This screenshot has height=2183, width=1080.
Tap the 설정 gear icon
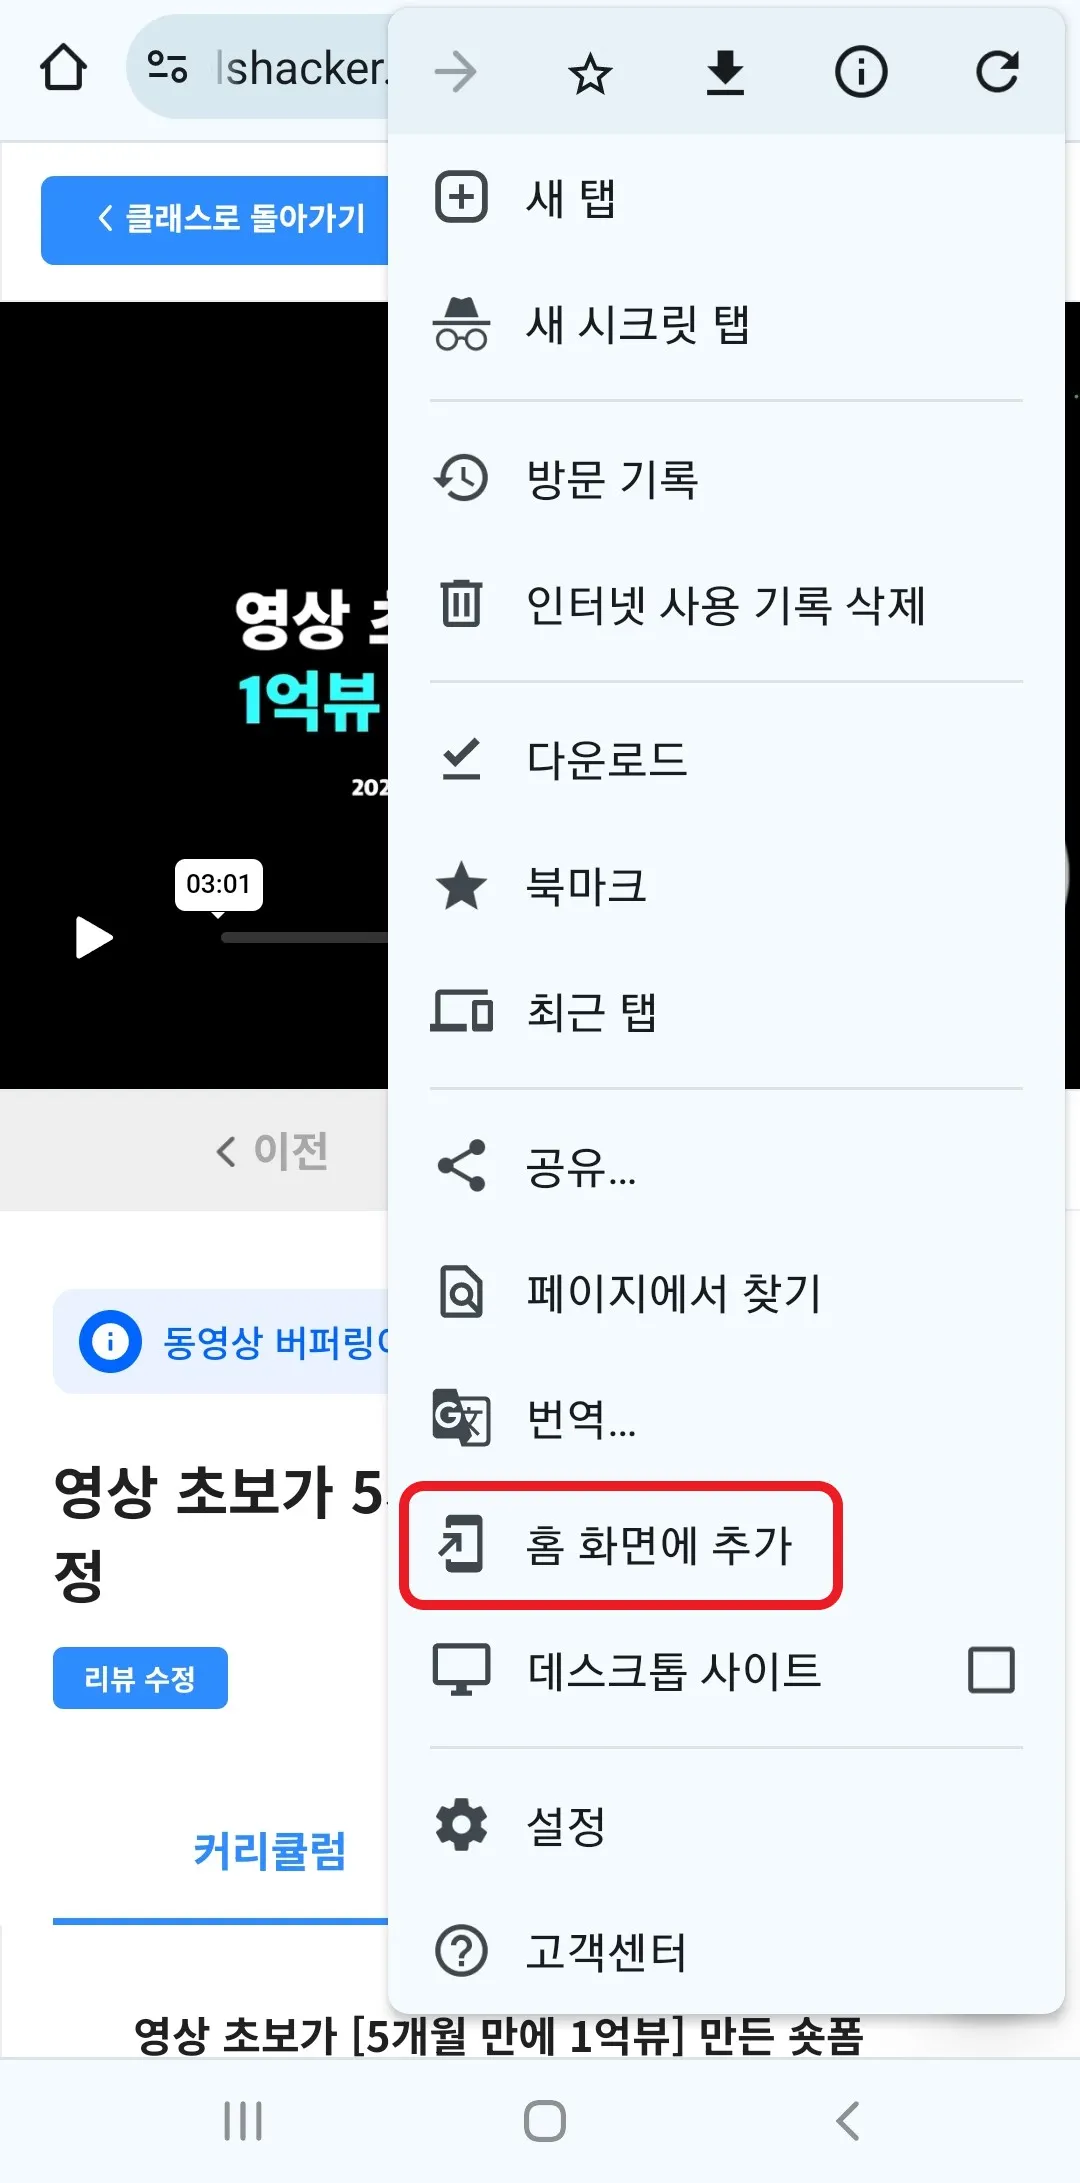click(x=461, y=1825)
